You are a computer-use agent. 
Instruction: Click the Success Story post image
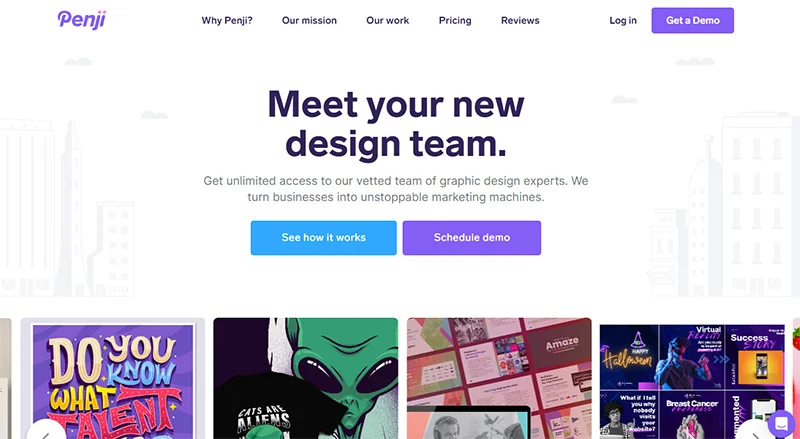[755, 357]
